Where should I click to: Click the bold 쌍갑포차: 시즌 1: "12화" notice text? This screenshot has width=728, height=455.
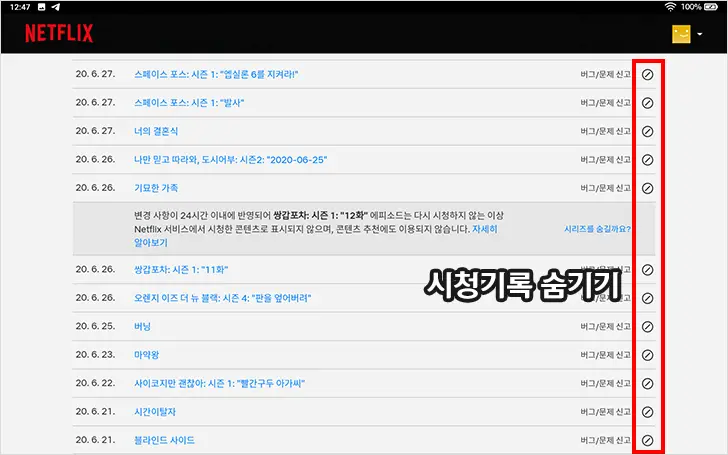(x=320, y=215)
